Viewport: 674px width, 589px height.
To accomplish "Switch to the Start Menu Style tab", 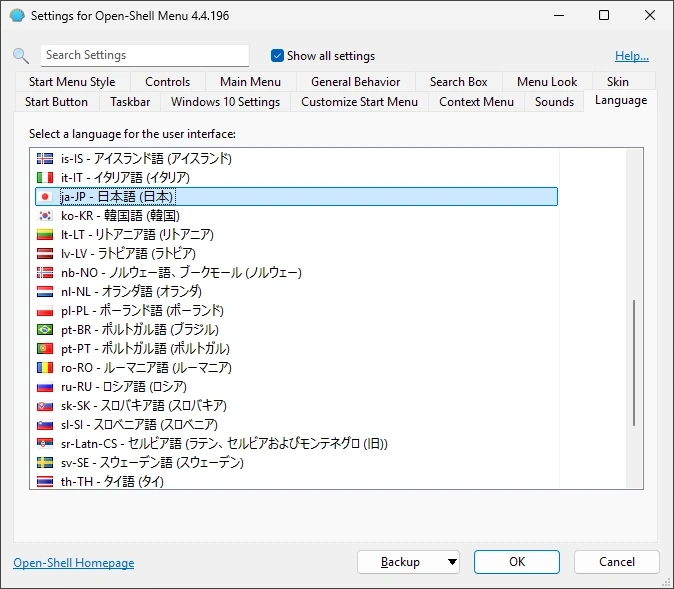I will [x=72, y=82].
